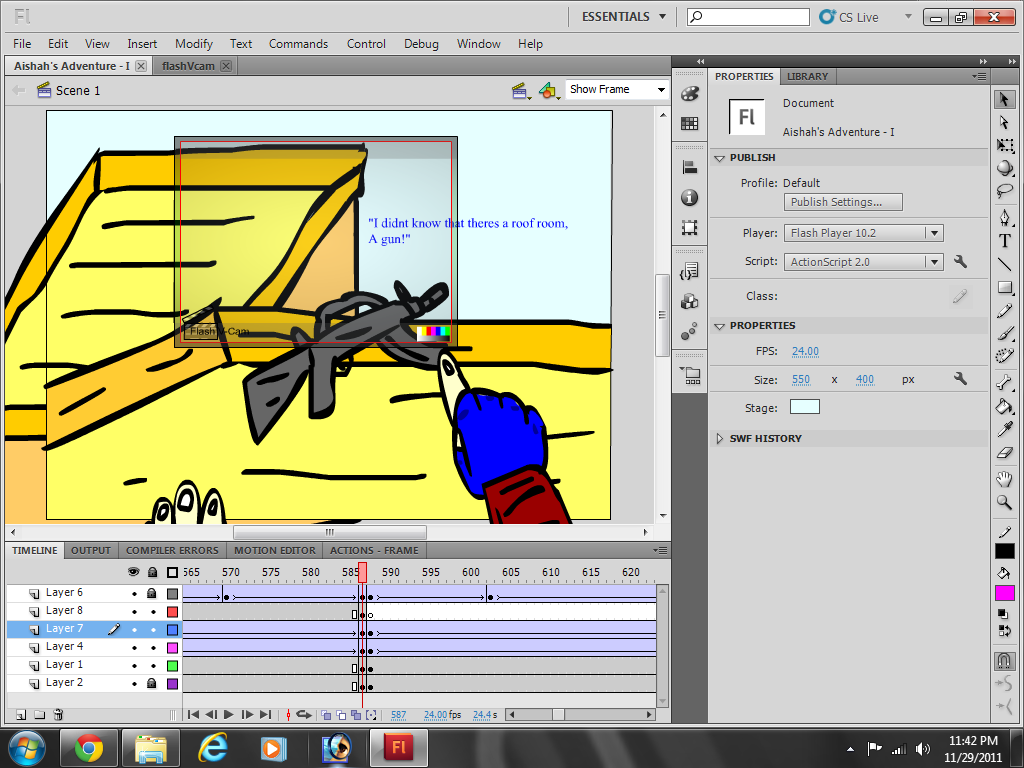Viewport: 1024px width, 768px height.
Task: Select the Rectangle tool
Action: (x=1004, y=287)
